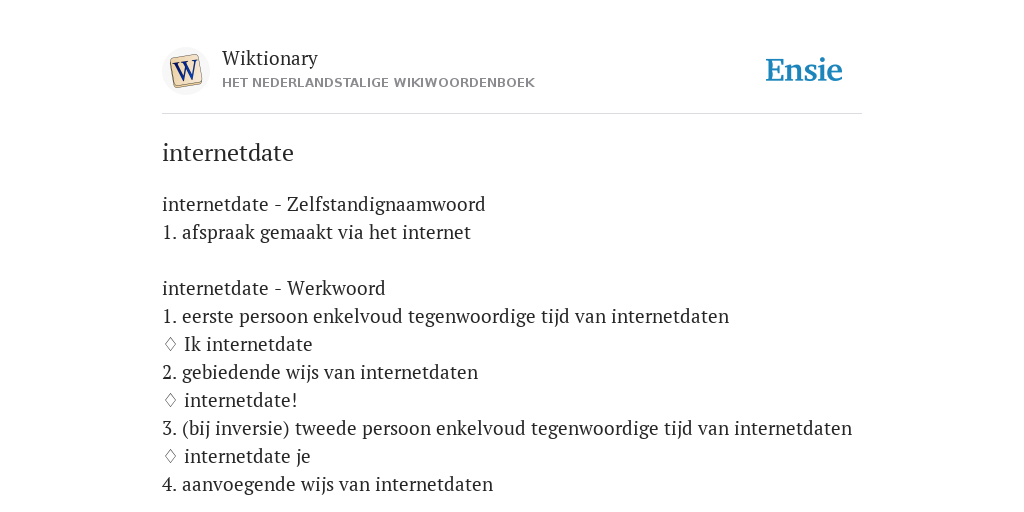The width and height of the screenshot is (1024, 512).
Task: Select the example text 'internetdate je'
Action: pyautogui.click(x=247, y=456)
